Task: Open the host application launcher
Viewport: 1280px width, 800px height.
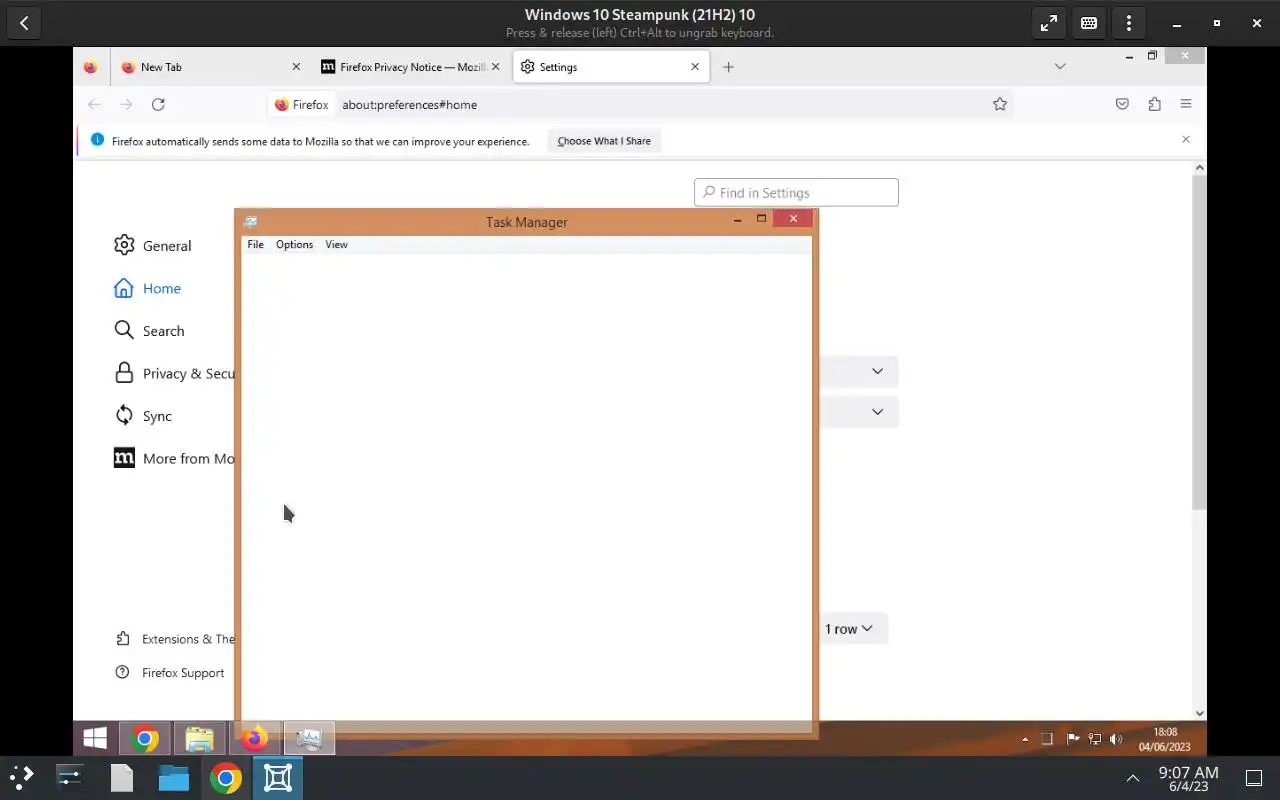Action: 22,777
